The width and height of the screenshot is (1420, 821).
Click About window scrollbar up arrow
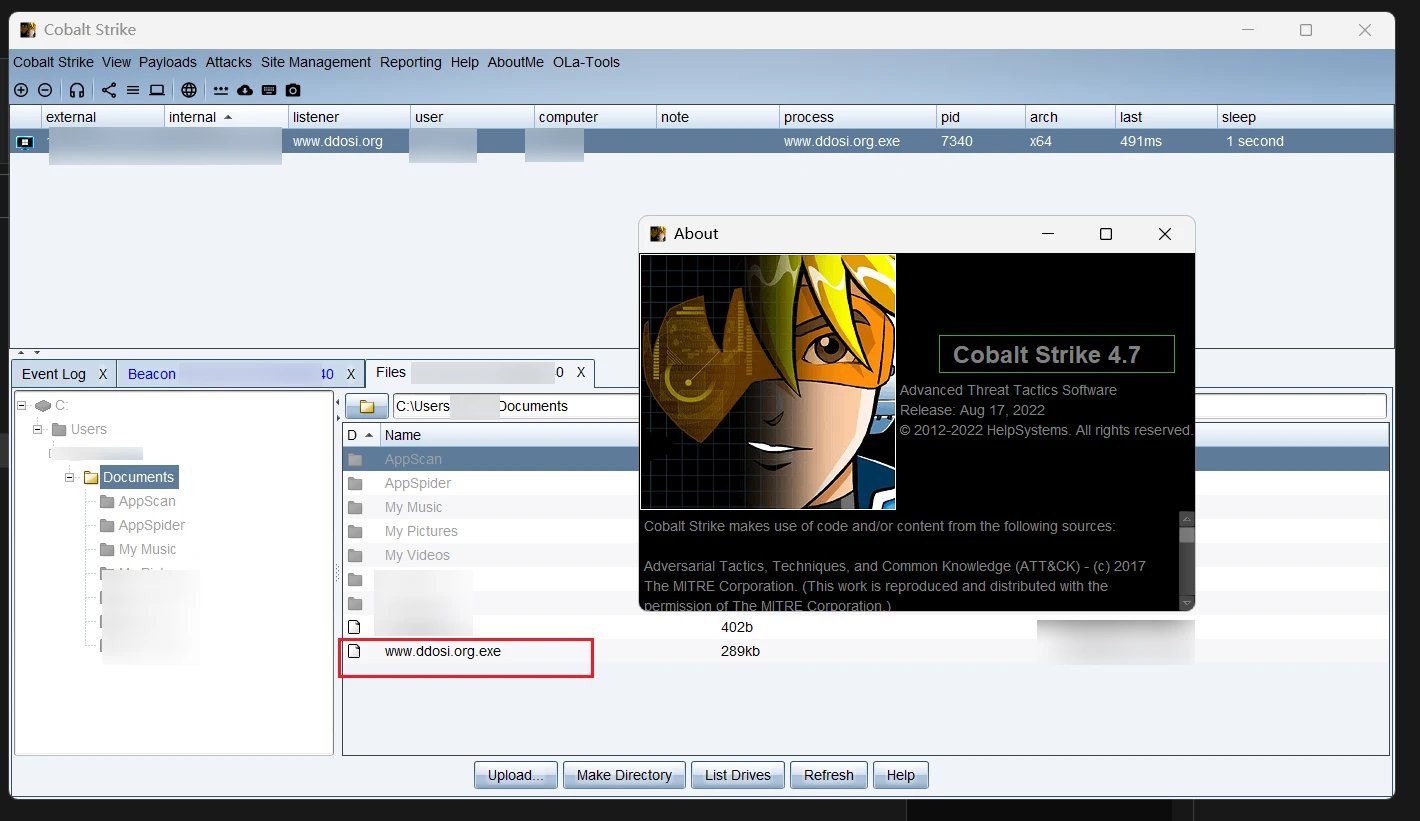click(x=1187, y=519)
